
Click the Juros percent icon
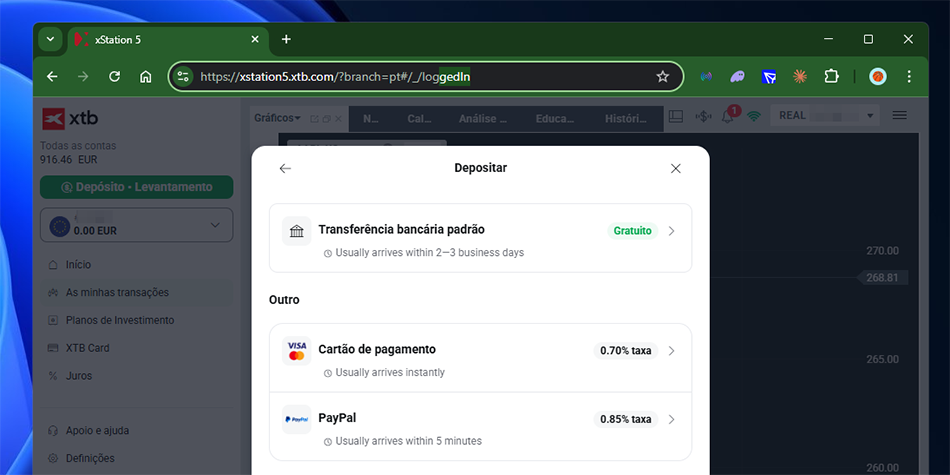(53, 376)
